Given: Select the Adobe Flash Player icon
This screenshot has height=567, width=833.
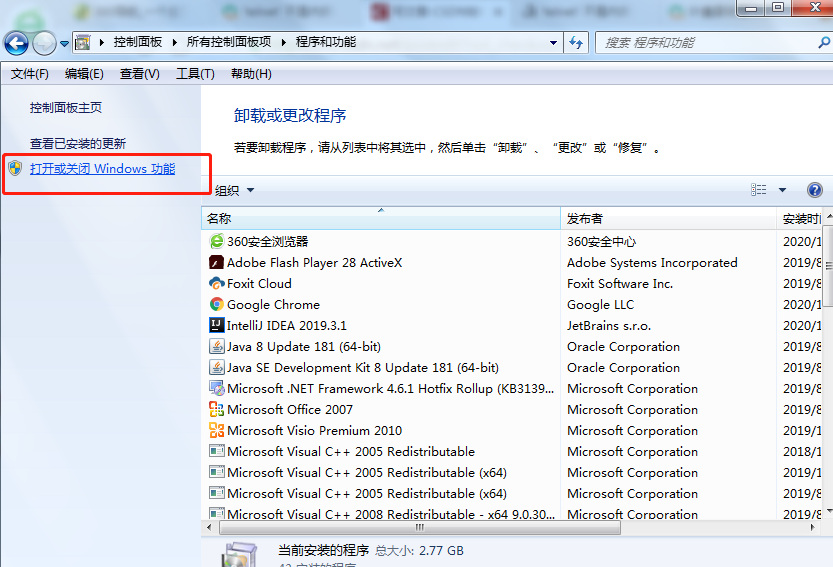Looking at the screenshot, I should [x=217, y=263].
